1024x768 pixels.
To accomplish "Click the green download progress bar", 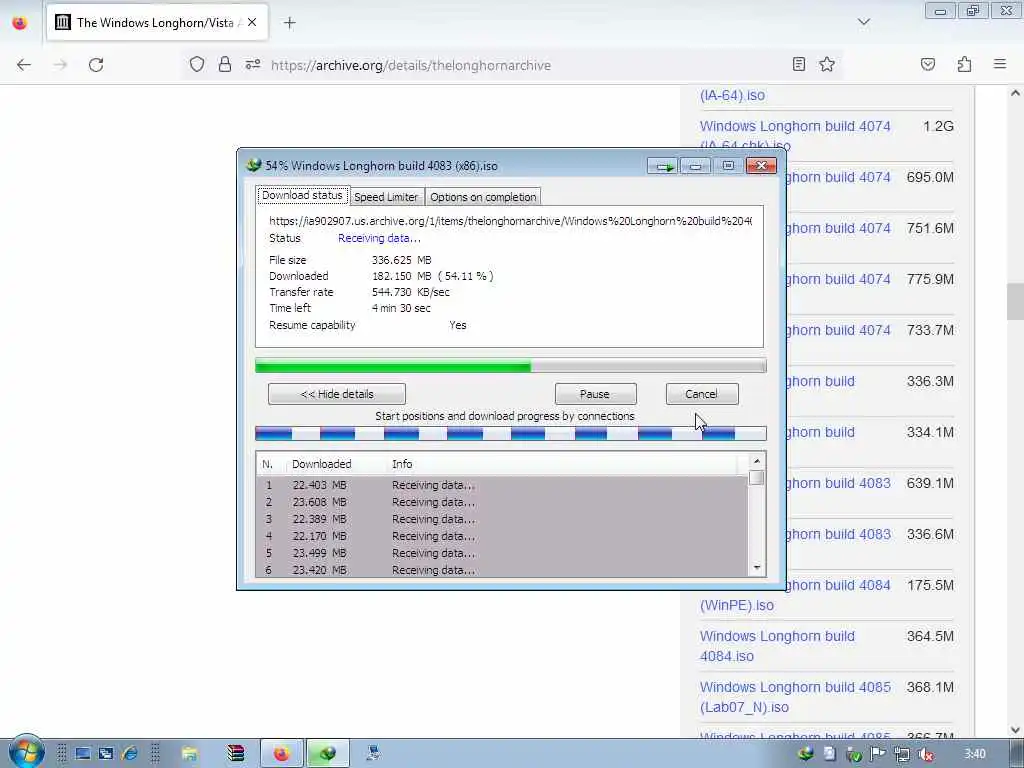I will coord(511,366).
